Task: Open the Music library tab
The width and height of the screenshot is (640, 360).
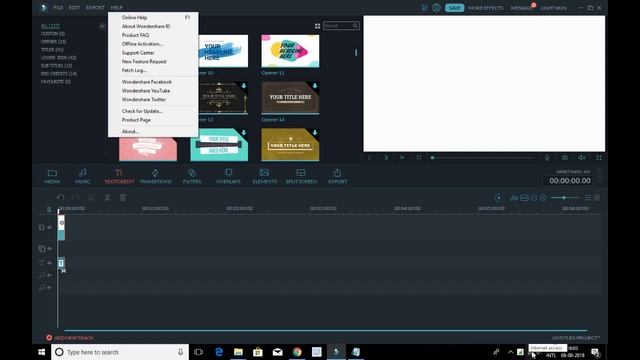Action: pyautogui.click(x=82, y=176)
